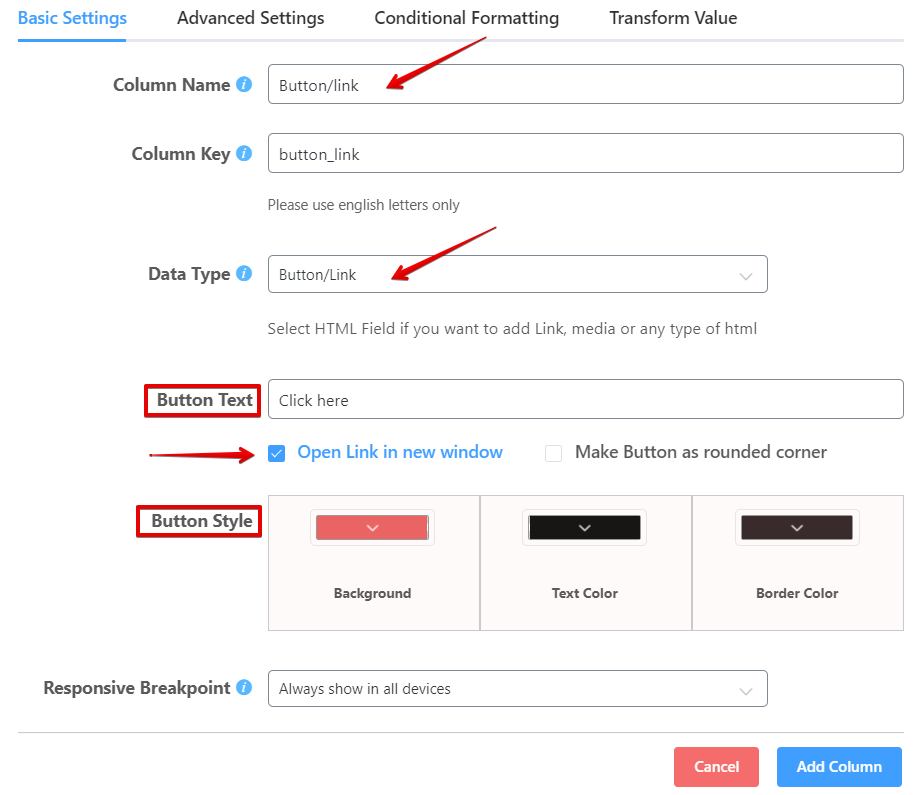The image size is (922, 795).
Task: Click the Cancel button
Action: [716, 767]
